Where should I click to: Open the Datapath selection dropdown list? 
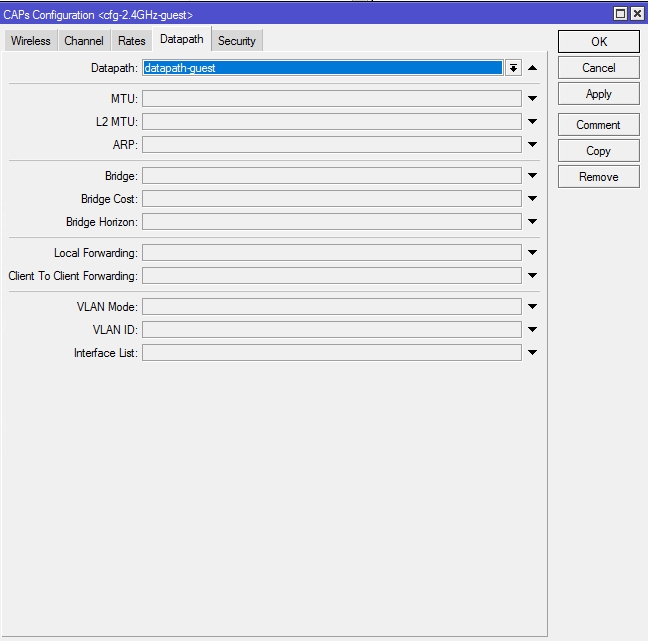coord(513,68)
